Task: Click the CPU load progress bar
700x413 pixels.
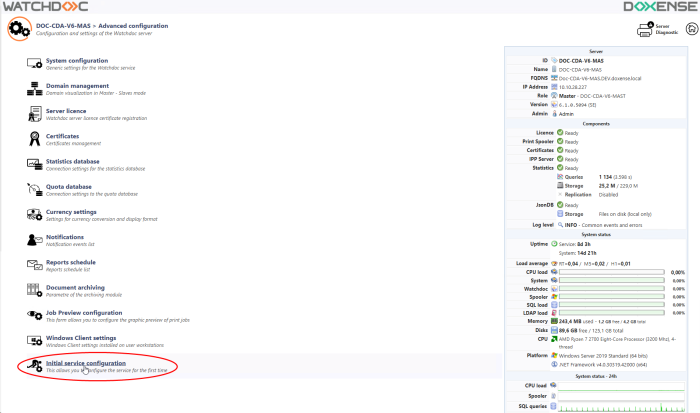Action: [x=610, y=271]
